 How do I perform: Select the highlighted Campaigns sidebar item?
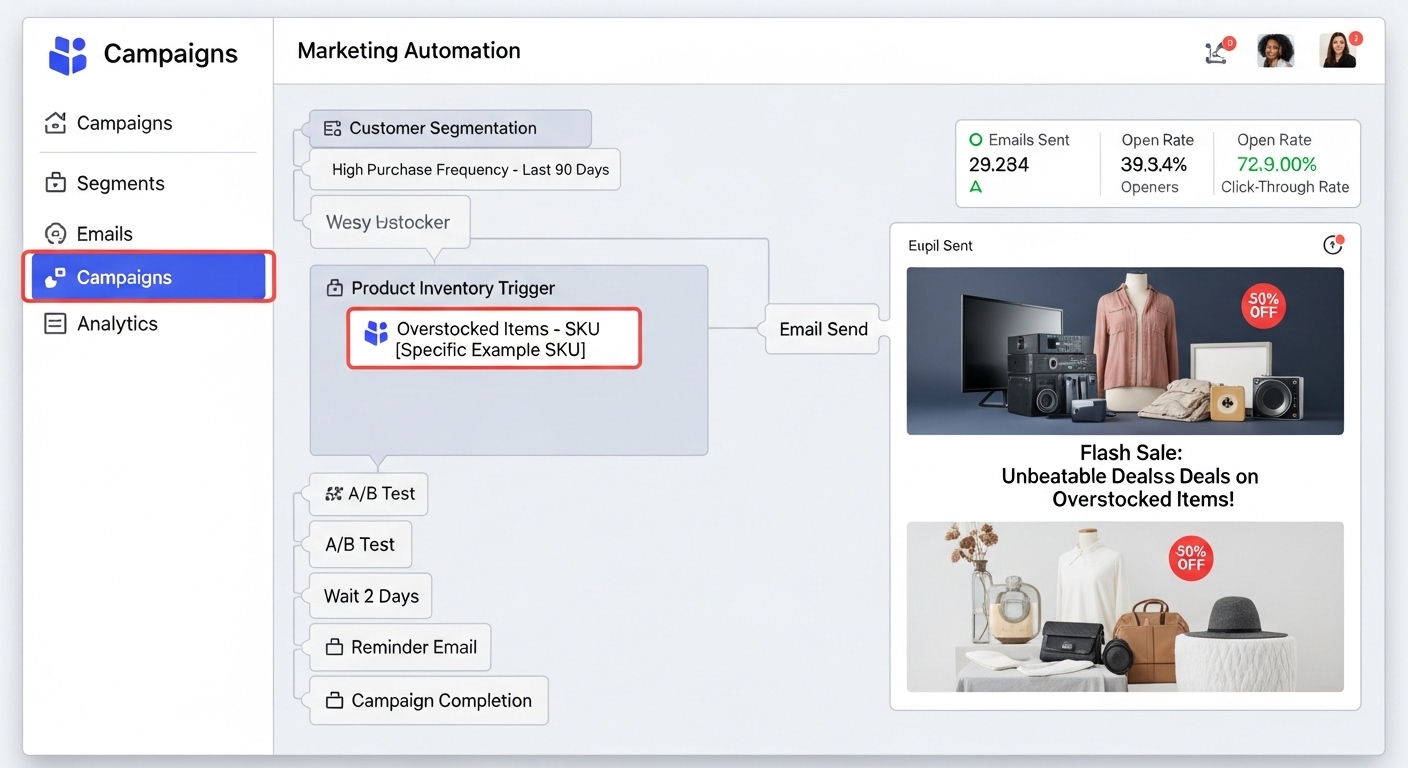tap(149, 277)
